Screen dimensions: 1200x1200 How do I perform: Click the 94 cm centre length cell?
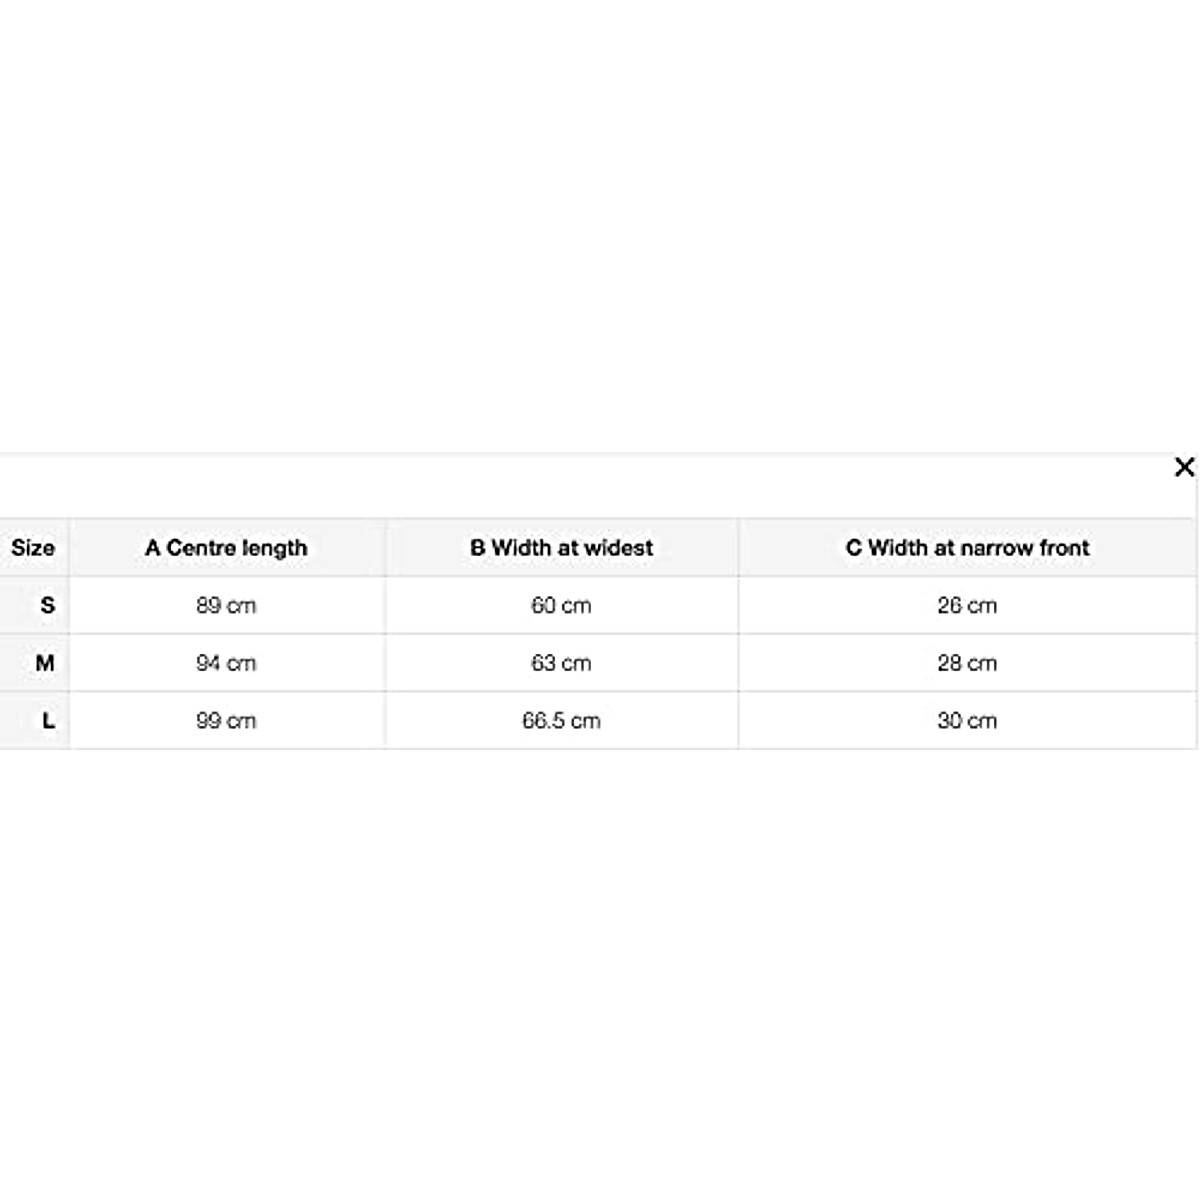(x=226, y=663)
